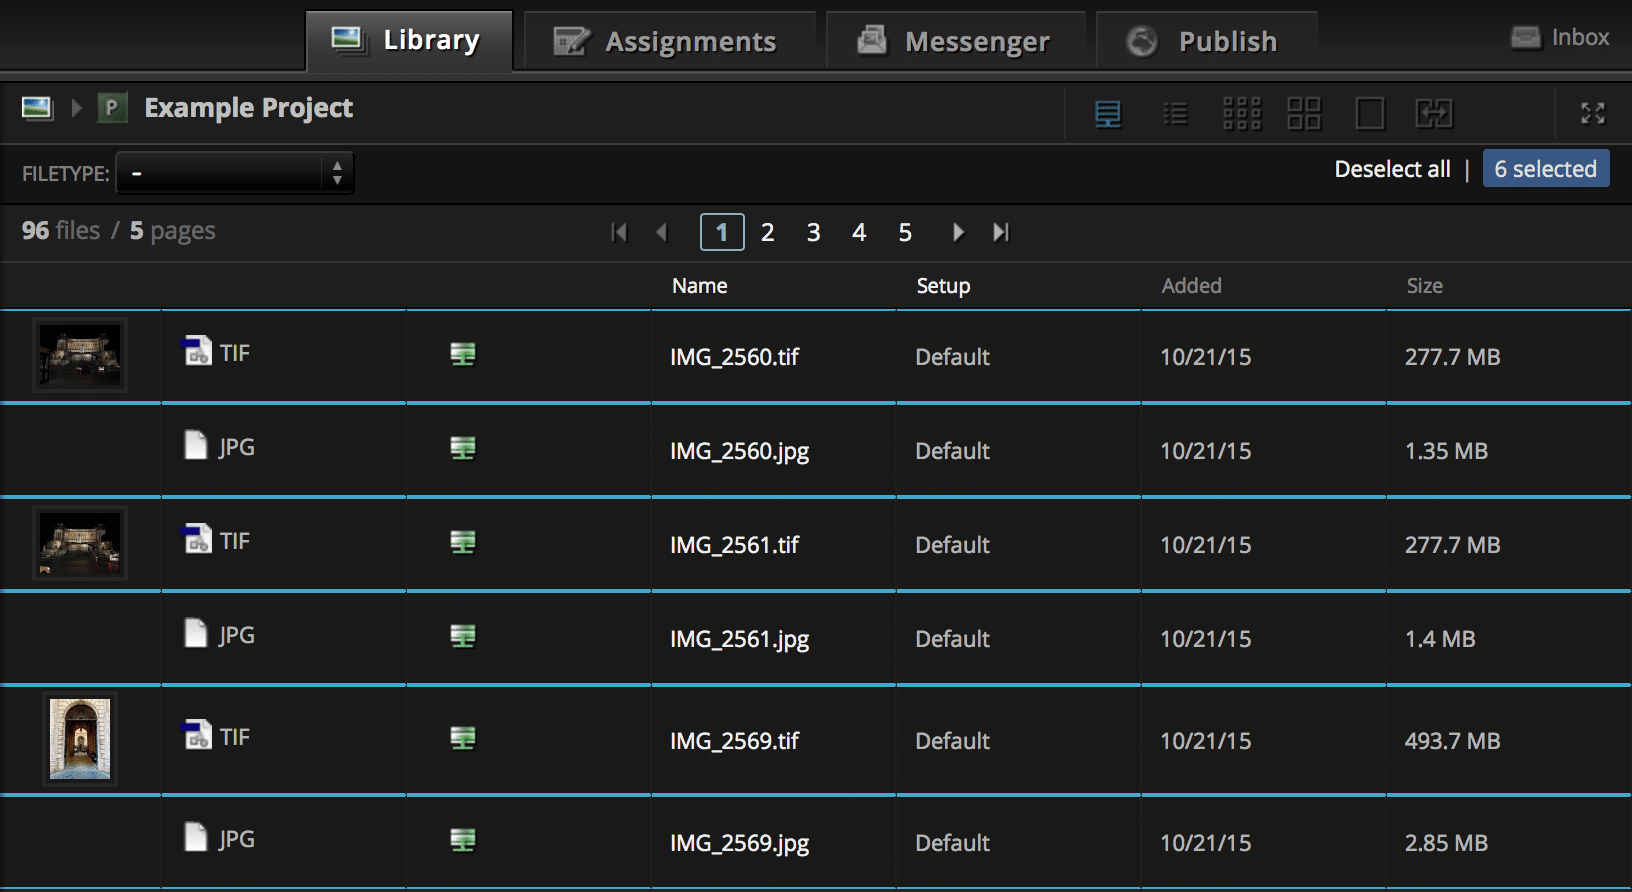Switch to single image view
Screen dimensions: 1632x892
click(x=1369, y=114)
